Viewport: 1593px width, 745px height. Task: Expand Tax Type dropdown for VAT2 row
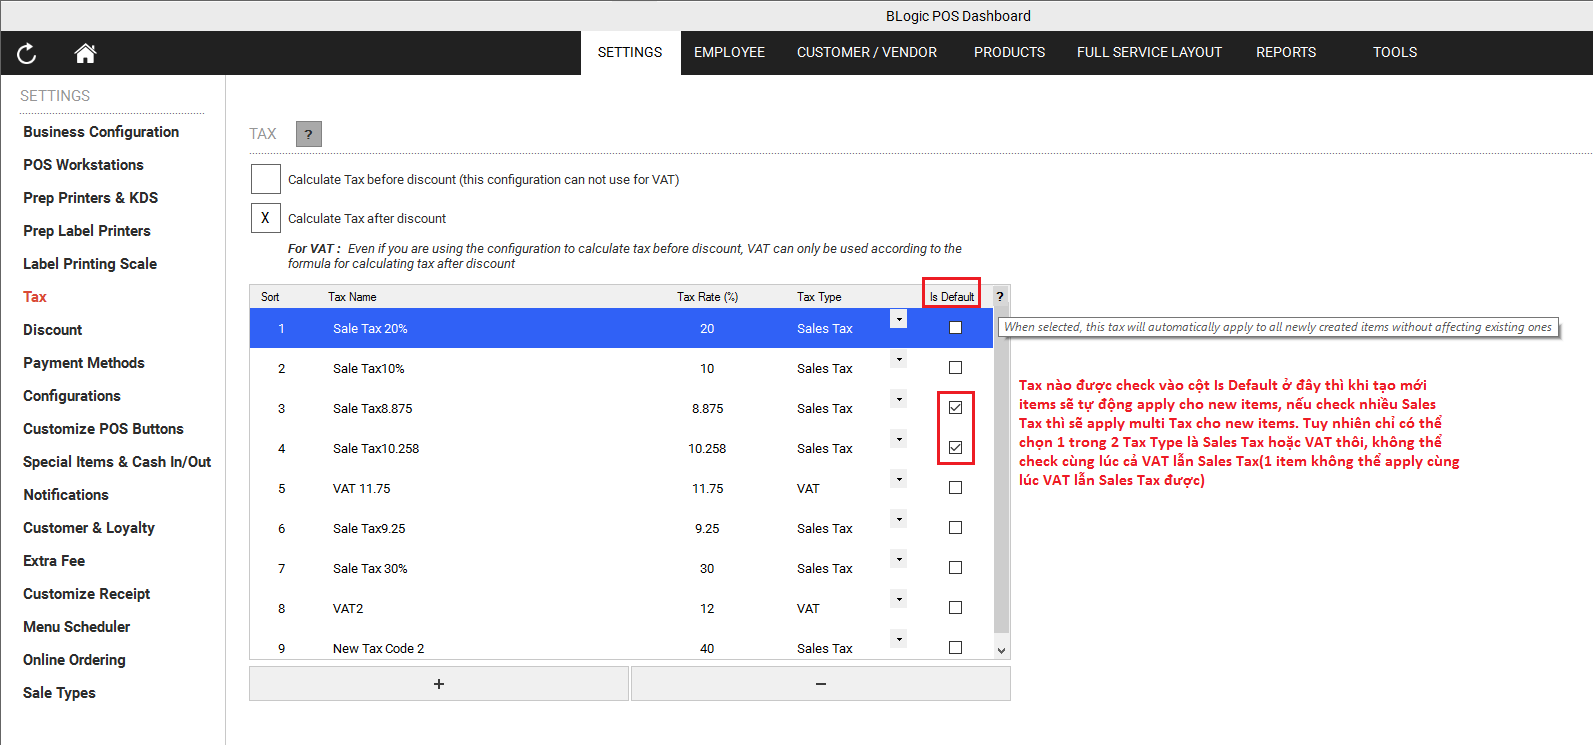899,599
